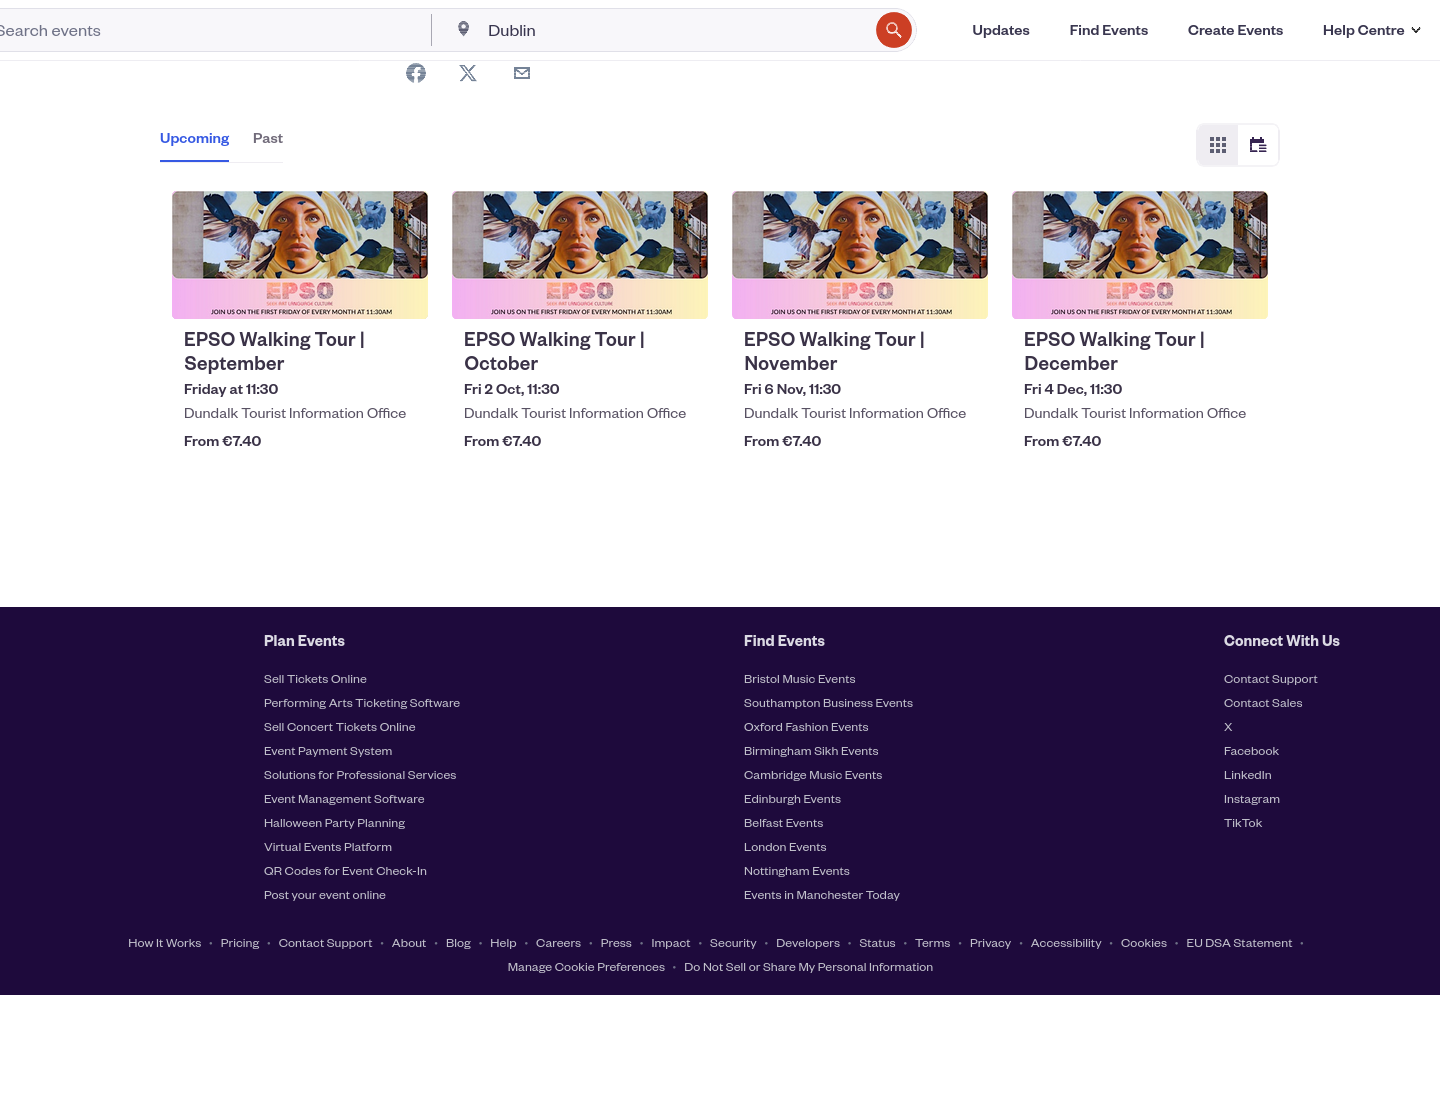Edit the Dublin location field
The image size is (1440, 1100).
(x=675, y=30)
